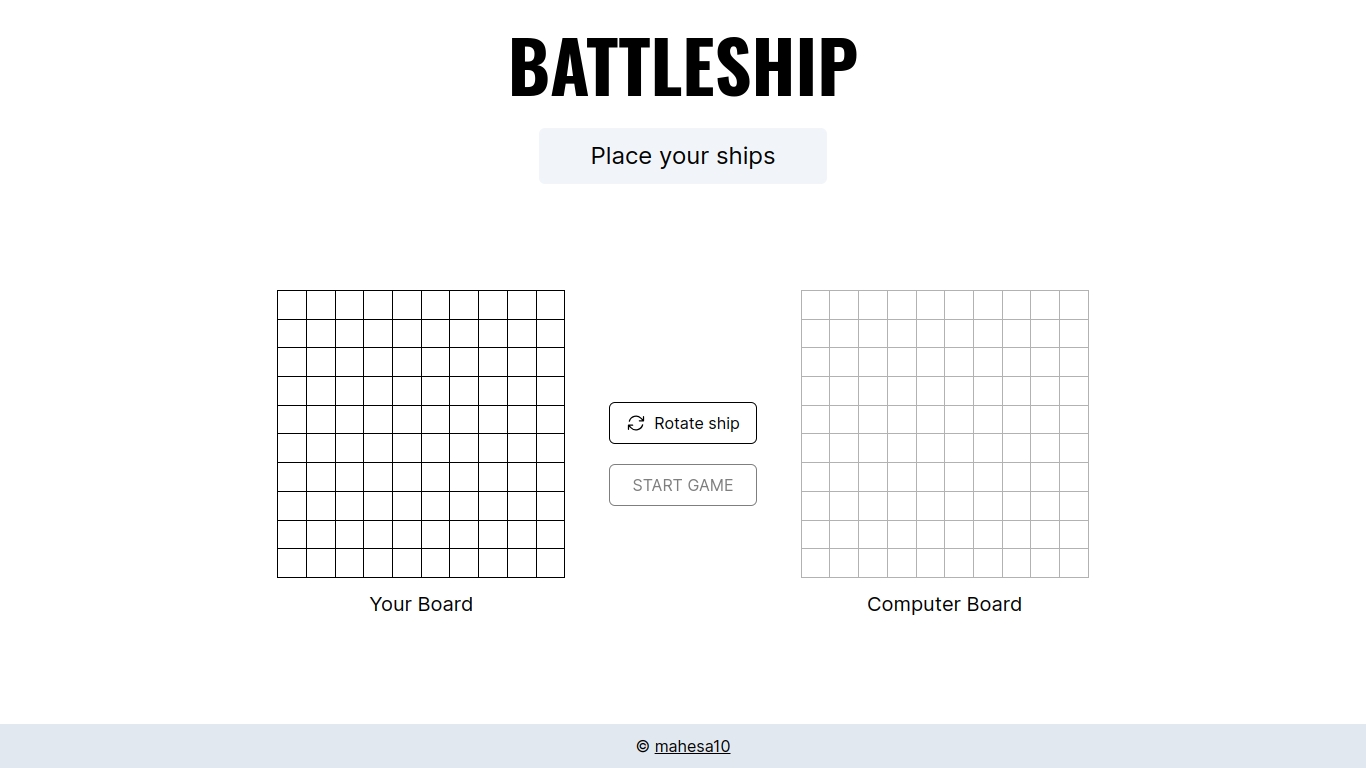Click the top-right cell of Your Board
This screenshot has width=1366, height=768.
tap(551, 304)
